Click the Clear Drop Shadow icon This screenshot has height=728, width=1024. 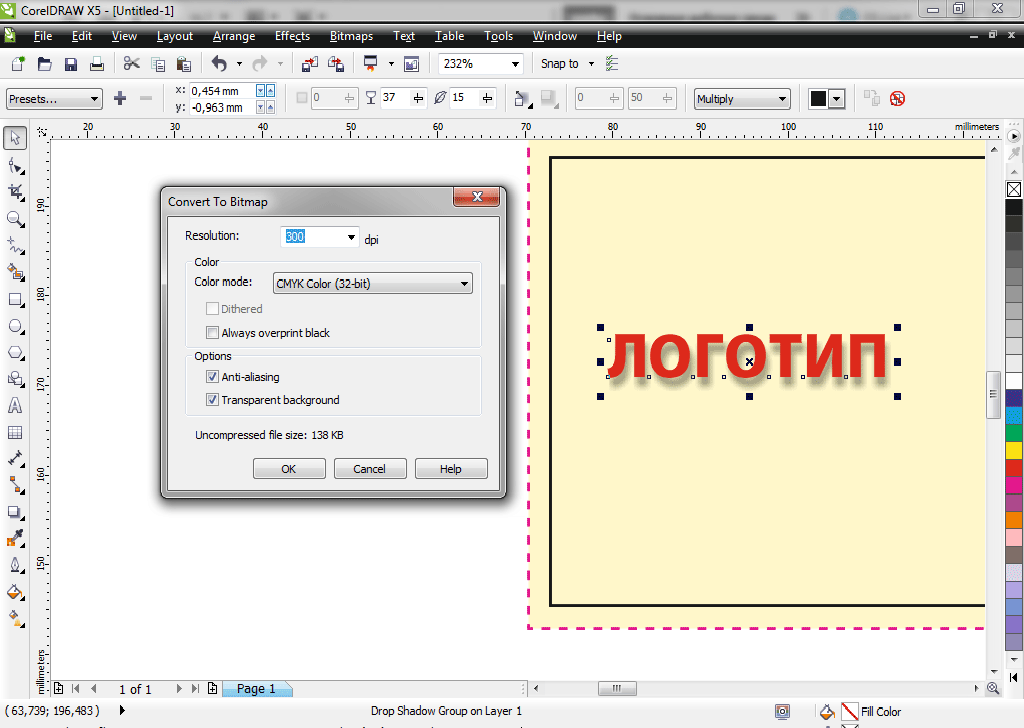897,98
